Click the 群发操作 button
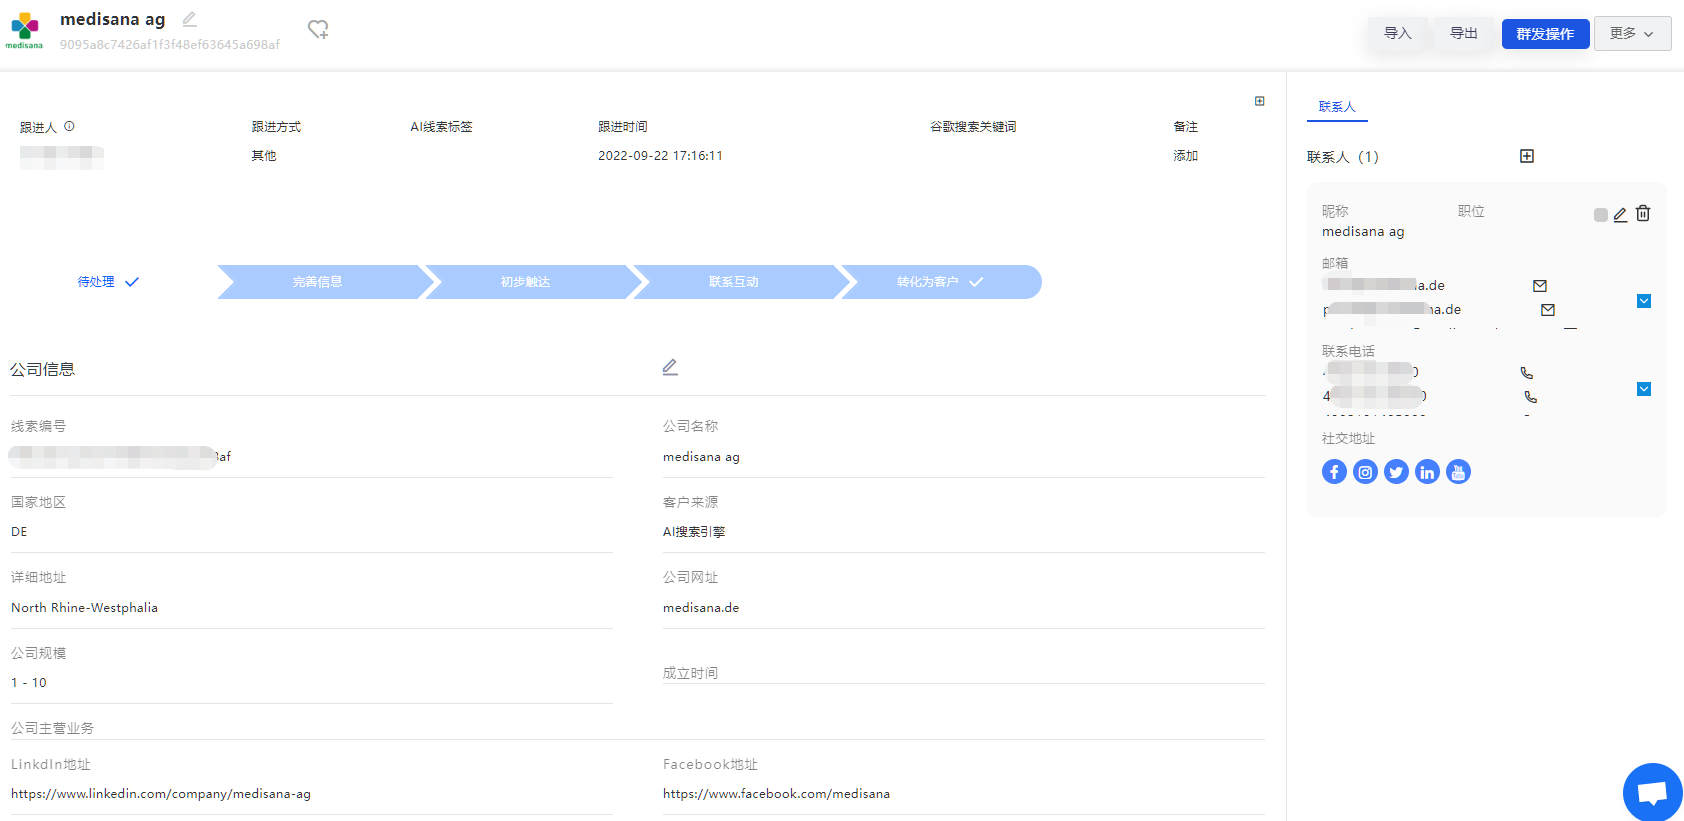Image resolution: width=1684 pixels, height=821 pixels. click(1545, 33)
